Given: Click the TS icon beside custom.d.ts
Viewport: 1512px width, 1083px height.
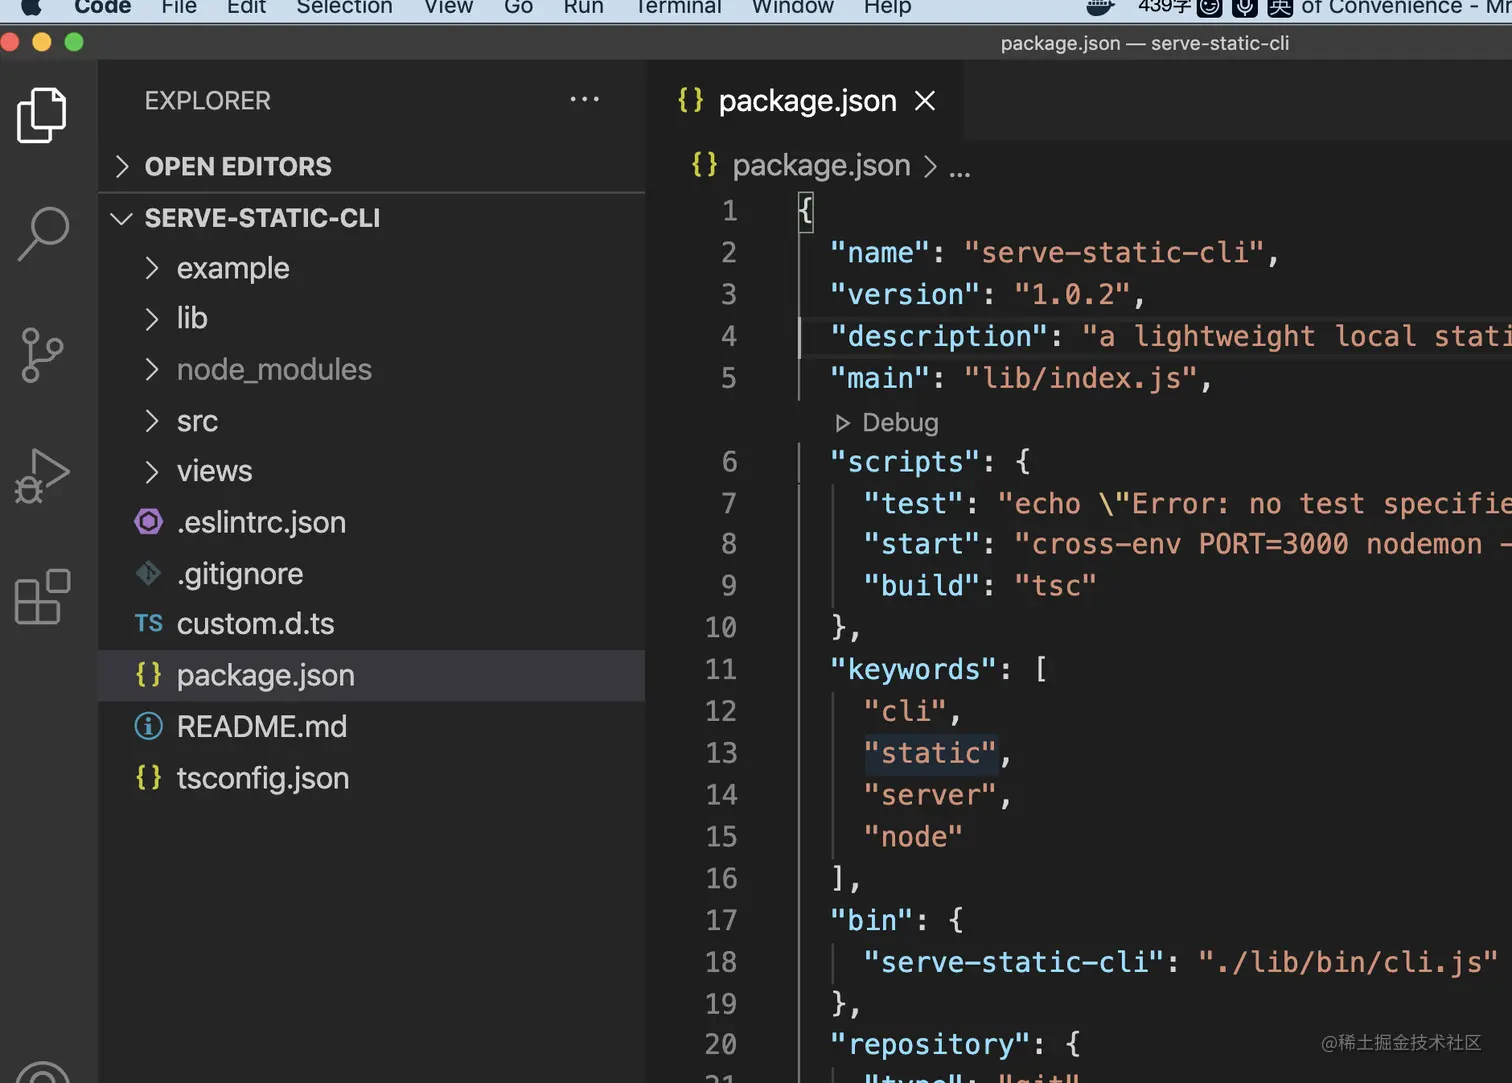Looking at the screenshot, I should pyautogui.click(x=149, y=624).
